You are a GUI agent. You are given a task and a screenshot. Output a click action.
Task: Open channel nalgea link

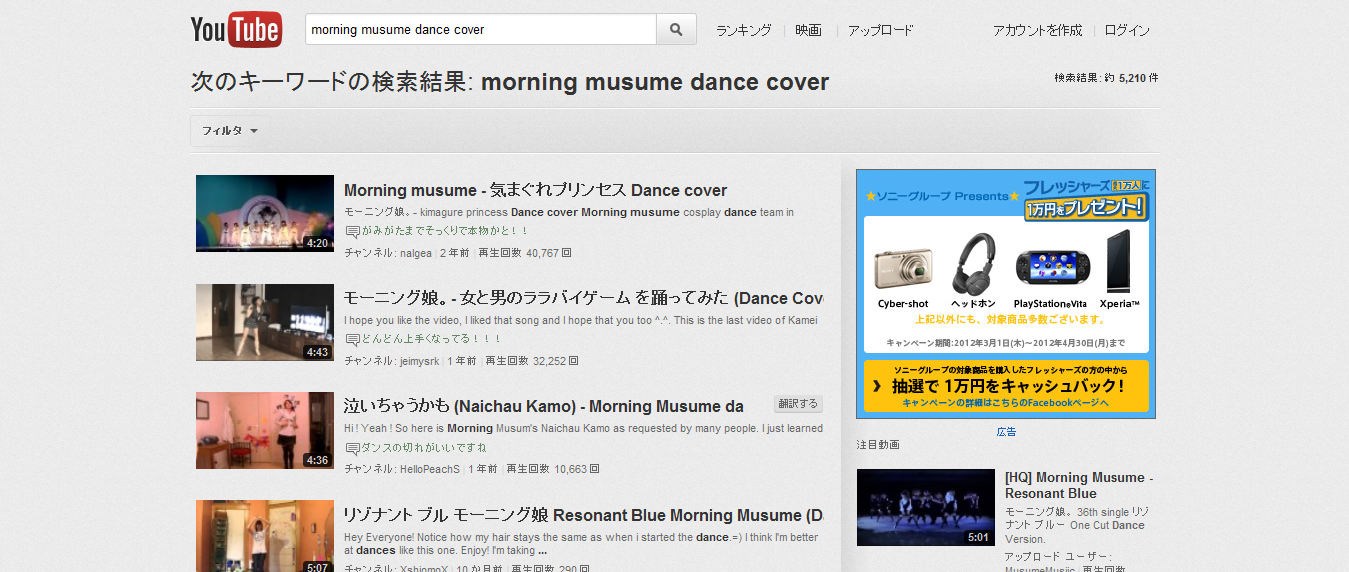click(x=415, y=253)
